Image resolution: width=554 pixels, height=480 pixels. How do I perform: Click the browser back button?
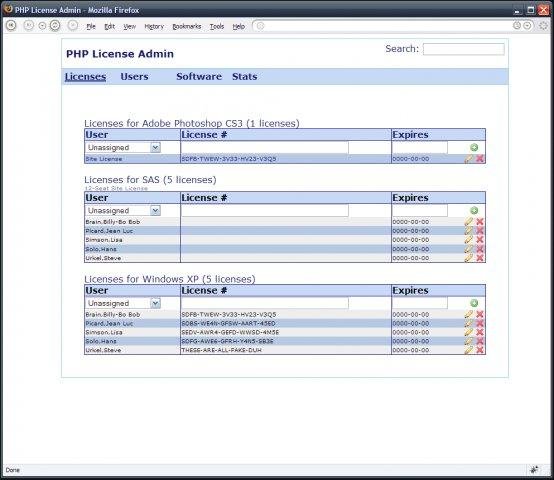[11, 26]
